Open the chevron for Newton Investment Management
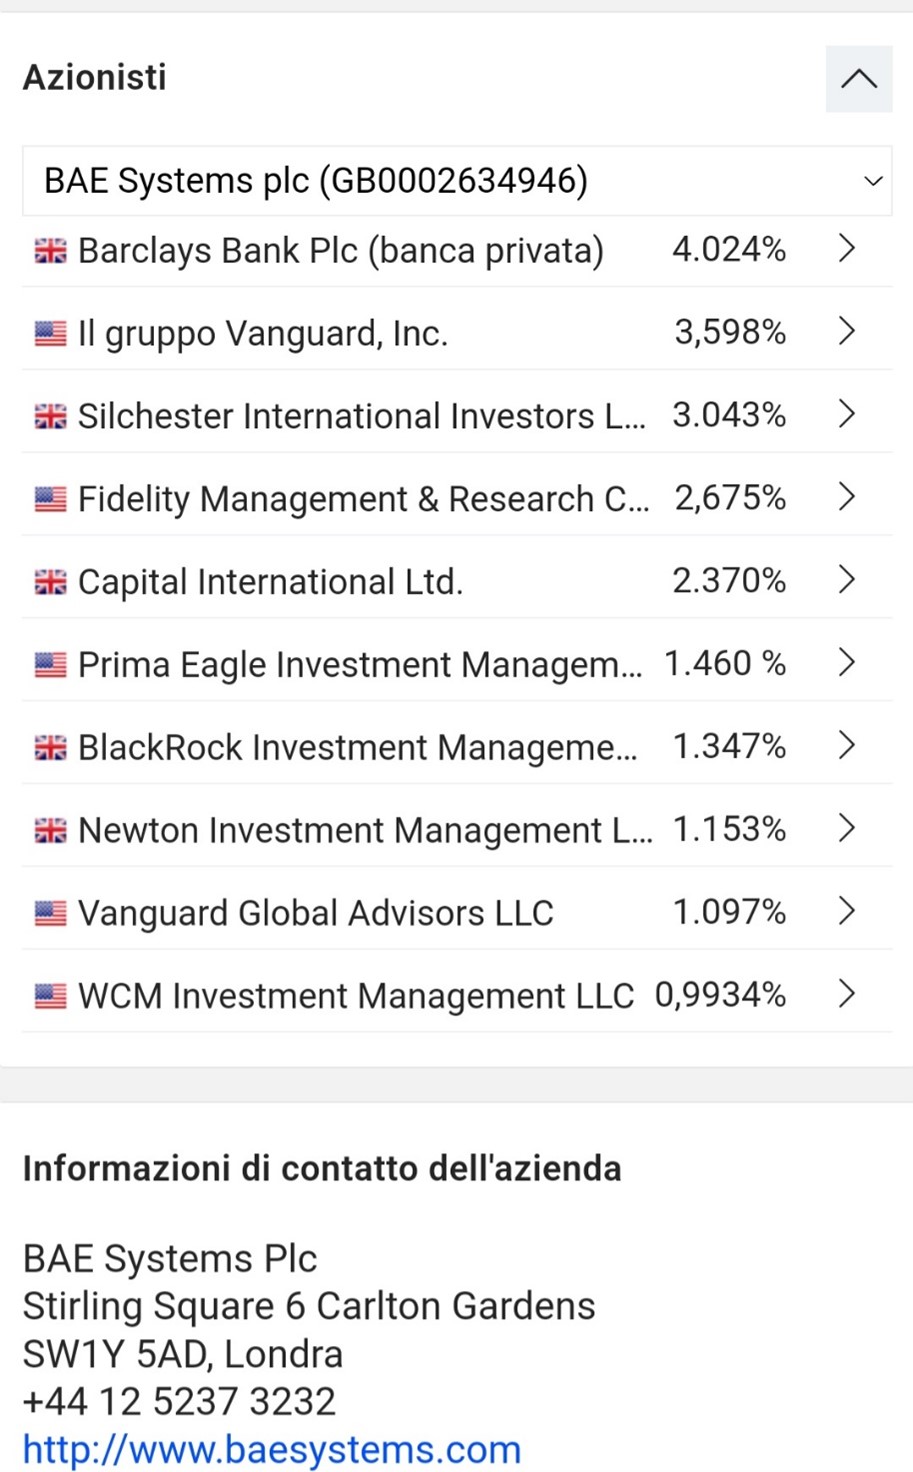This screenshot has width=913, height=1472. (846, 829)
